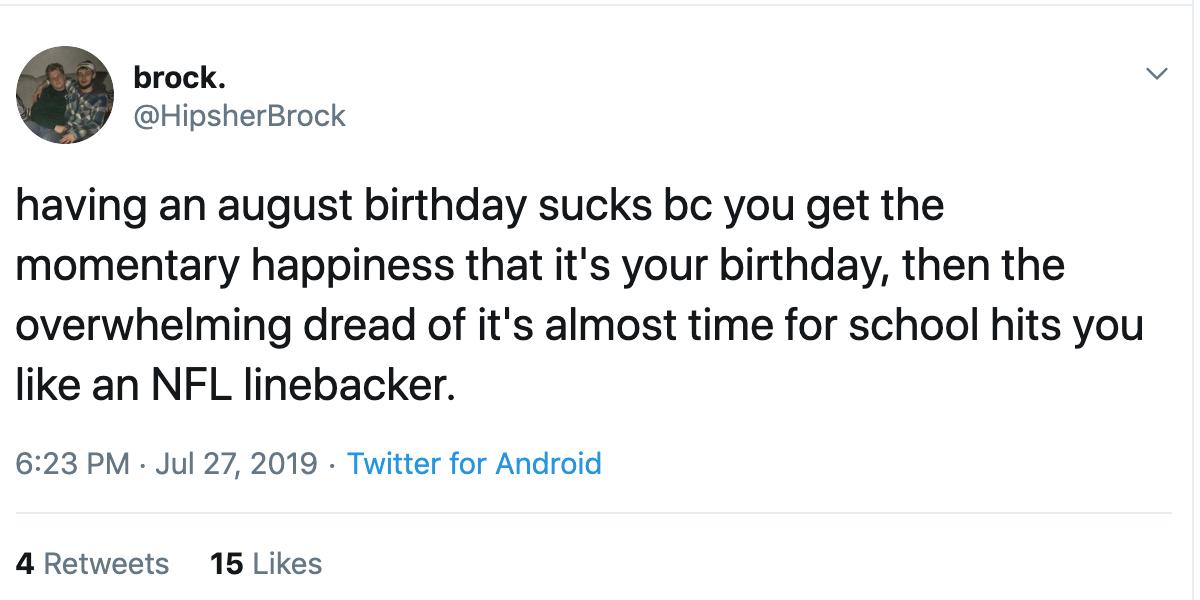Viewport: 1200px width, 600px height.
Task: View likes by clicking 15 Likes
Action: click(266, 563)
